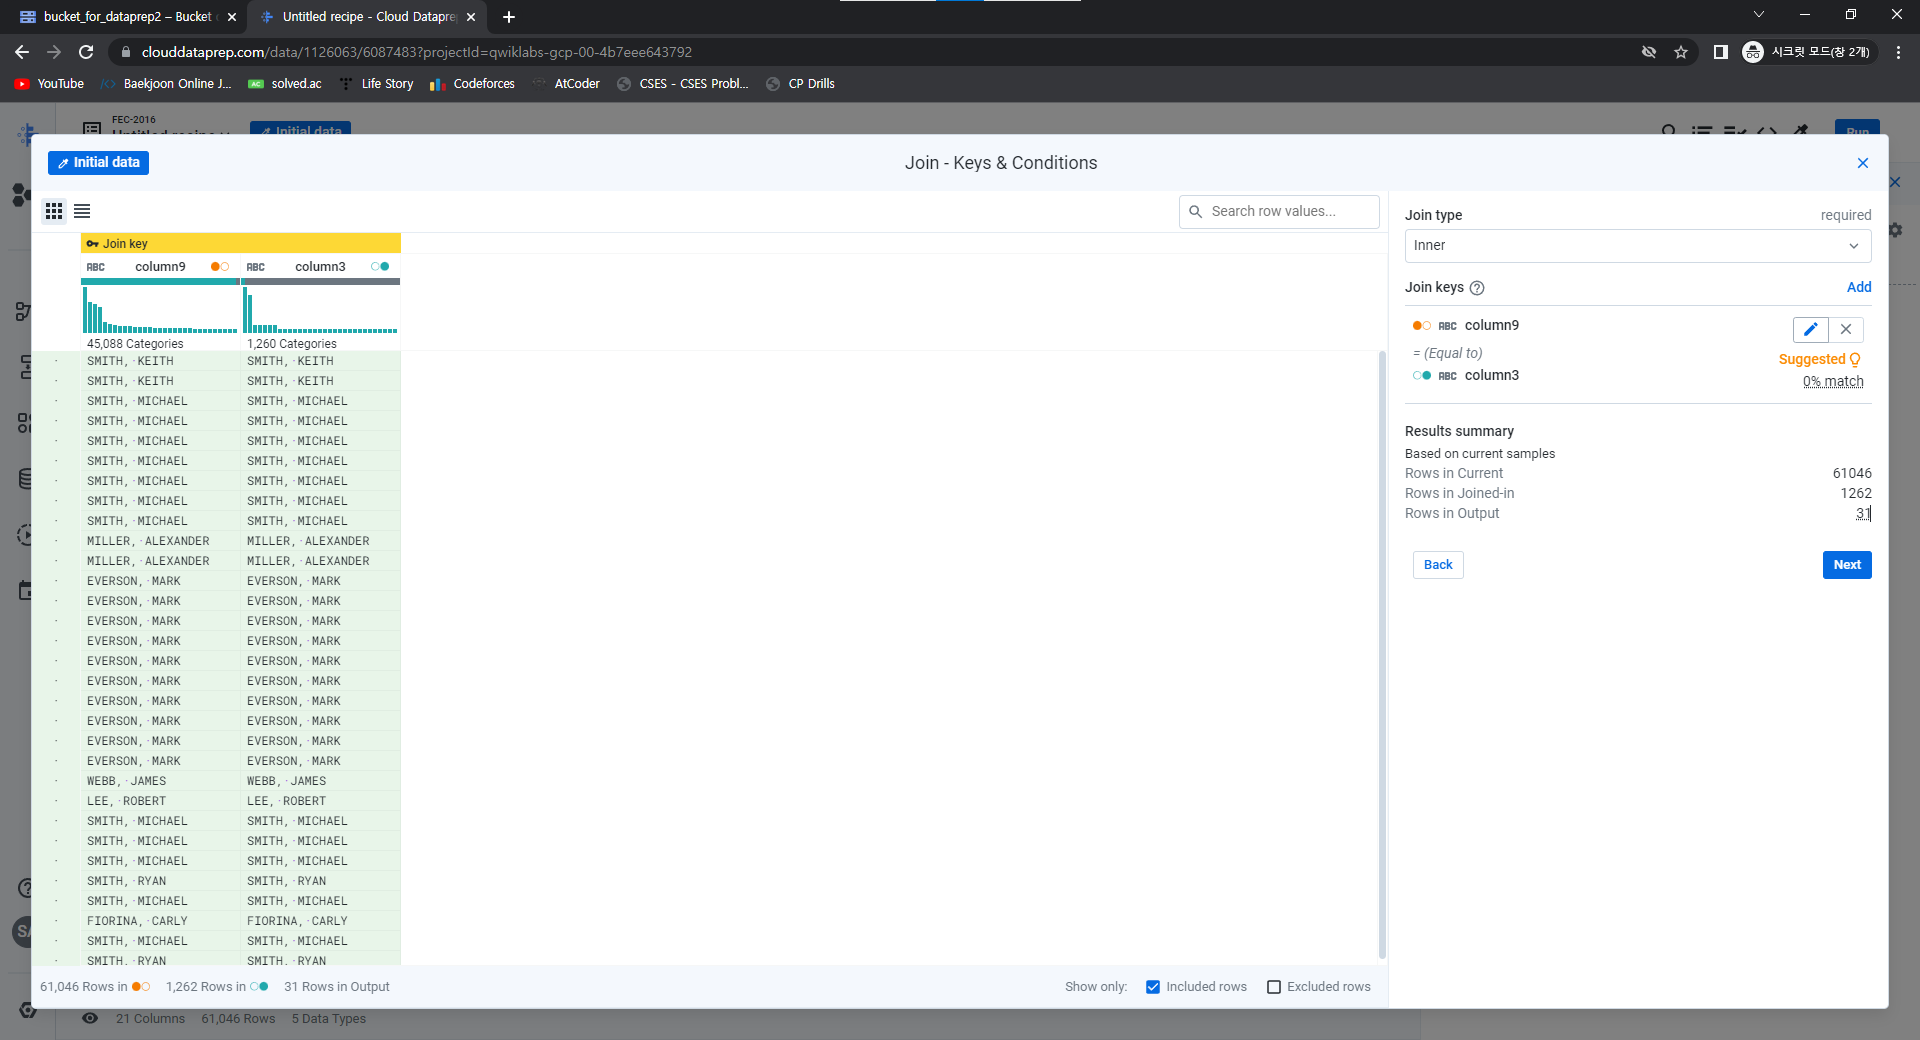Click column3 in Join keys panel
Screen dimensions: 1920x1040
[x=1491, y=376]
